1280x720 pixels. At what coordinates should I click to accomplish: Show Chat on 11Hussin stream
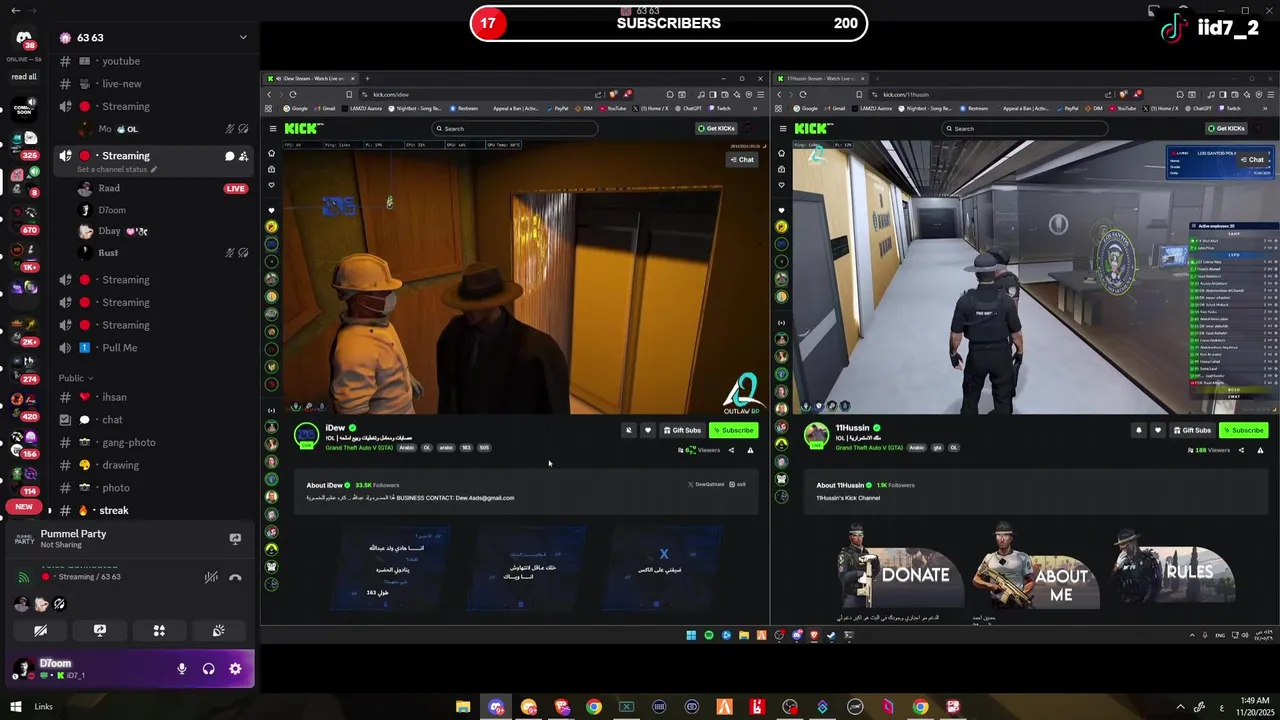point(1252,160)
